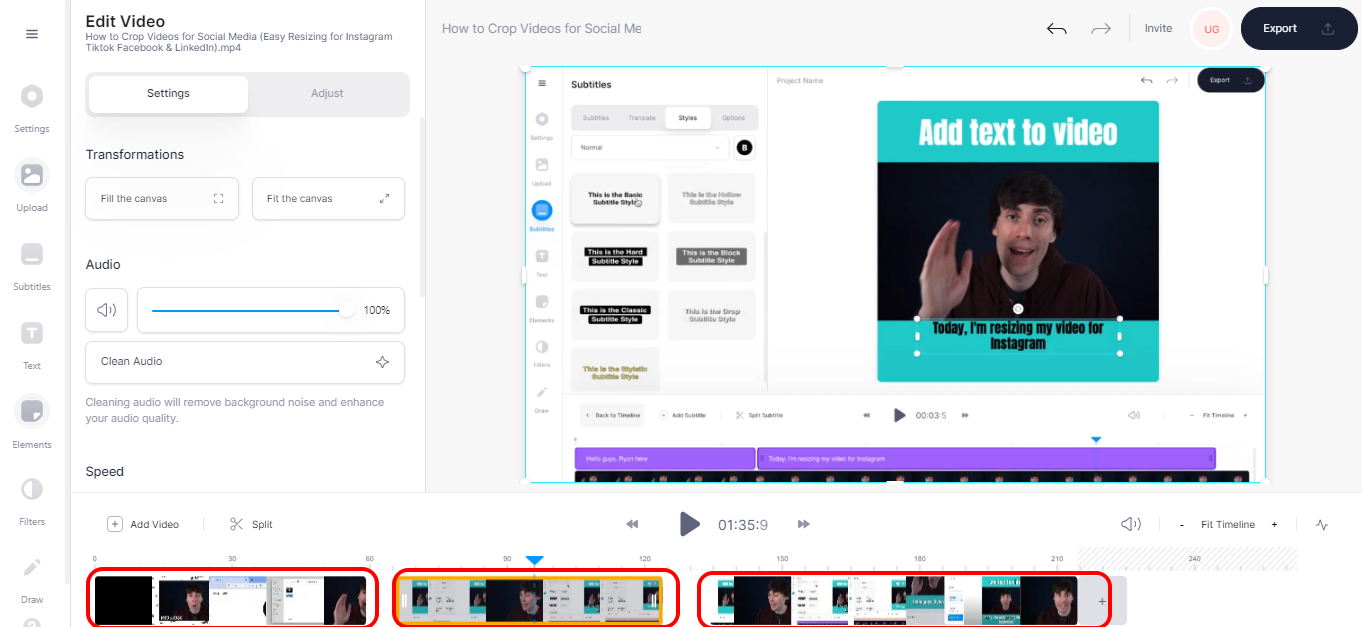Click Fit Timeline zoom option
Viewport: 1362px width, 627px height.
pos(1228,525)
